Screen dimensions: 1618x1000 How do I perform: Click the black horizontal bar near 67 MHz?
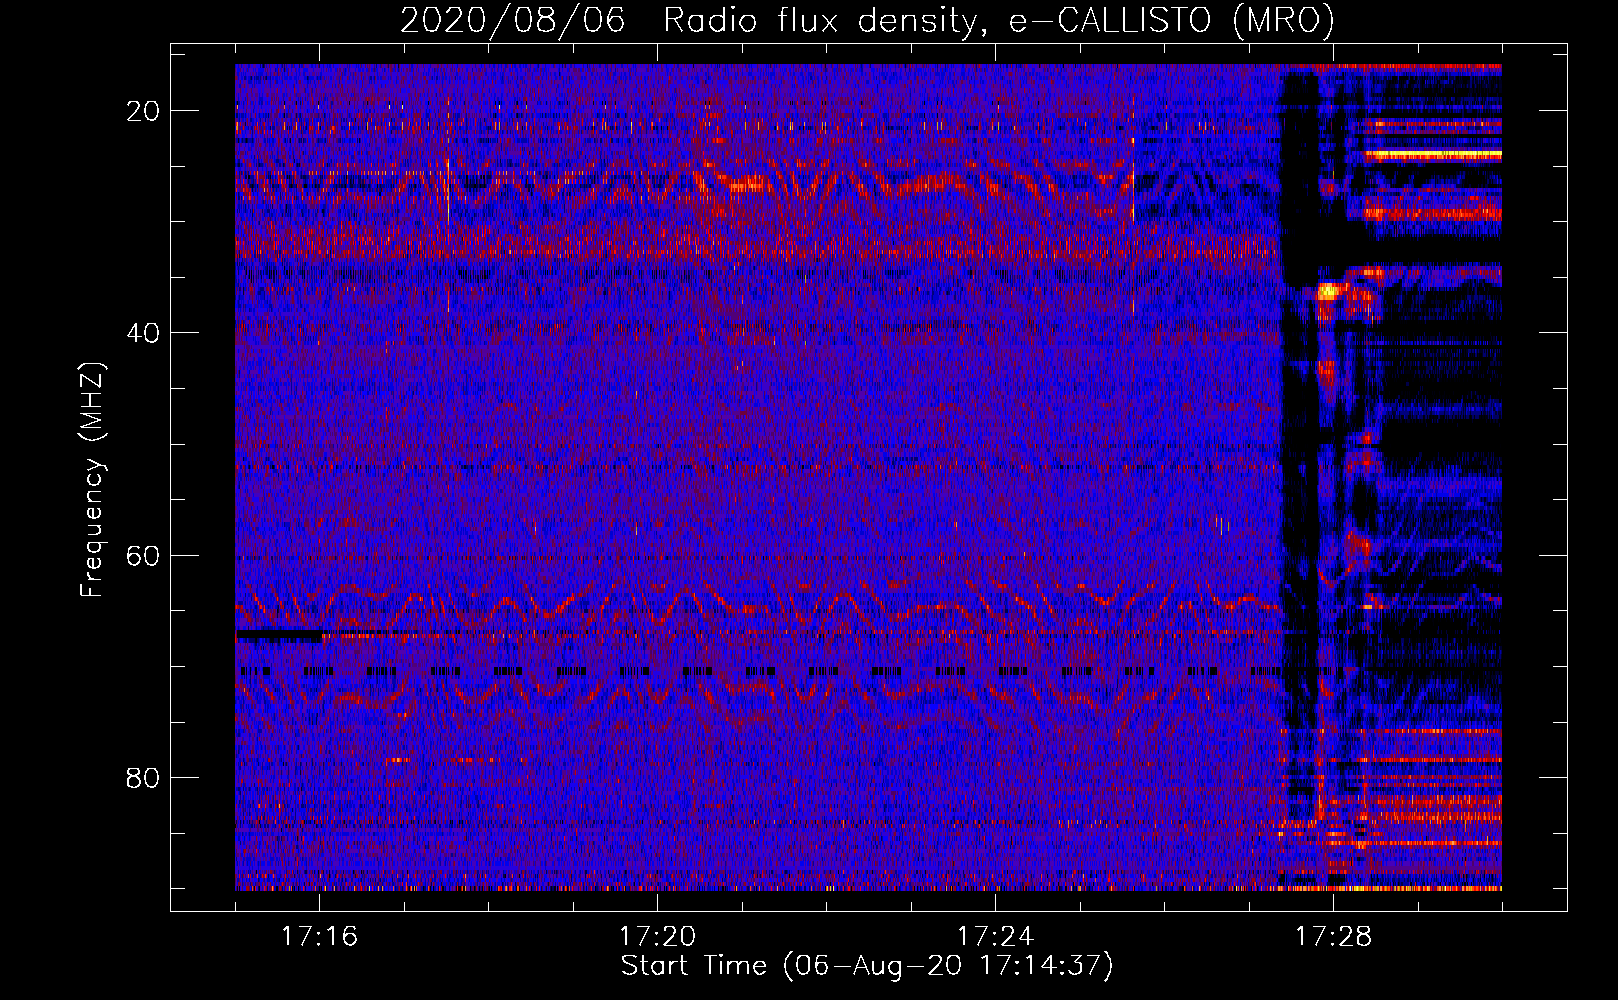[279, 636]
